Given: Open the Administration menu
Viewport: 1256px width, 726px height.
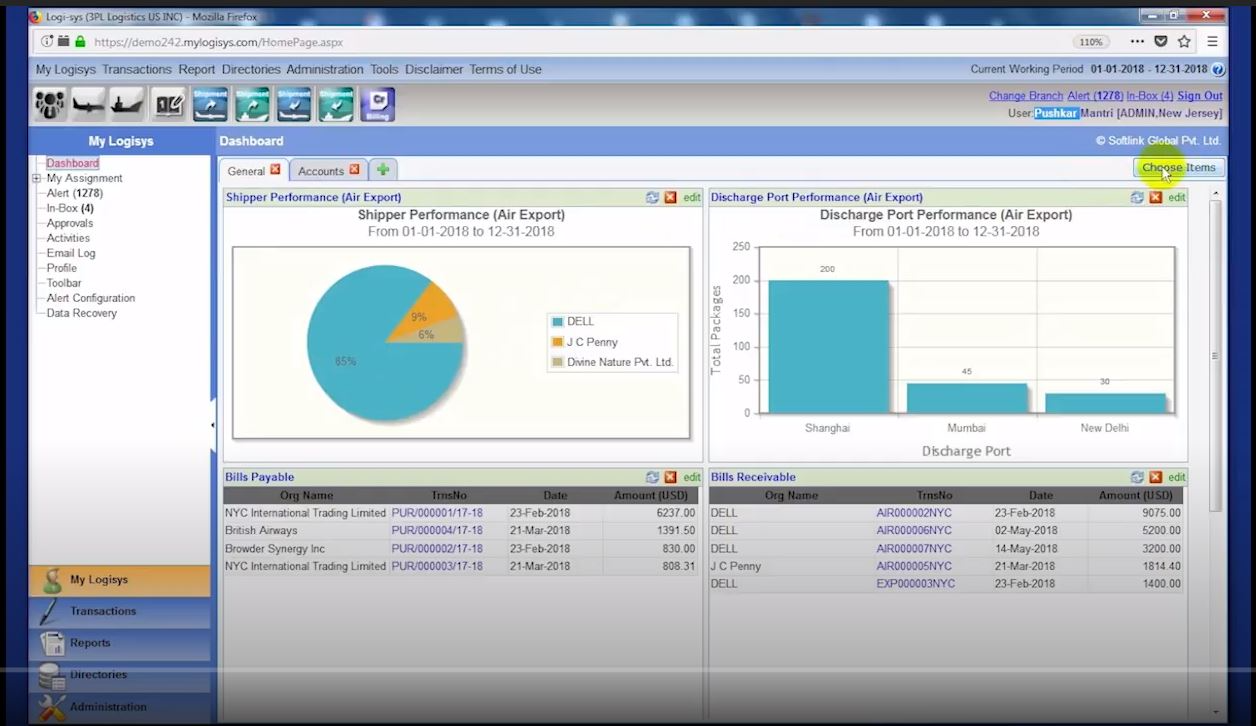Looking at the screenshot, I should [x=325, y=69].
